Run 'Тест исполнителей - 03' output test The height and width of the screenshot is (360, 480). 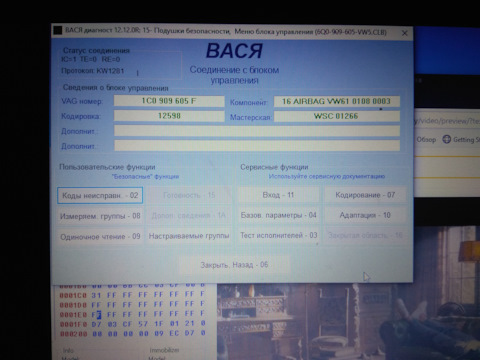click(x=278, y=236)
